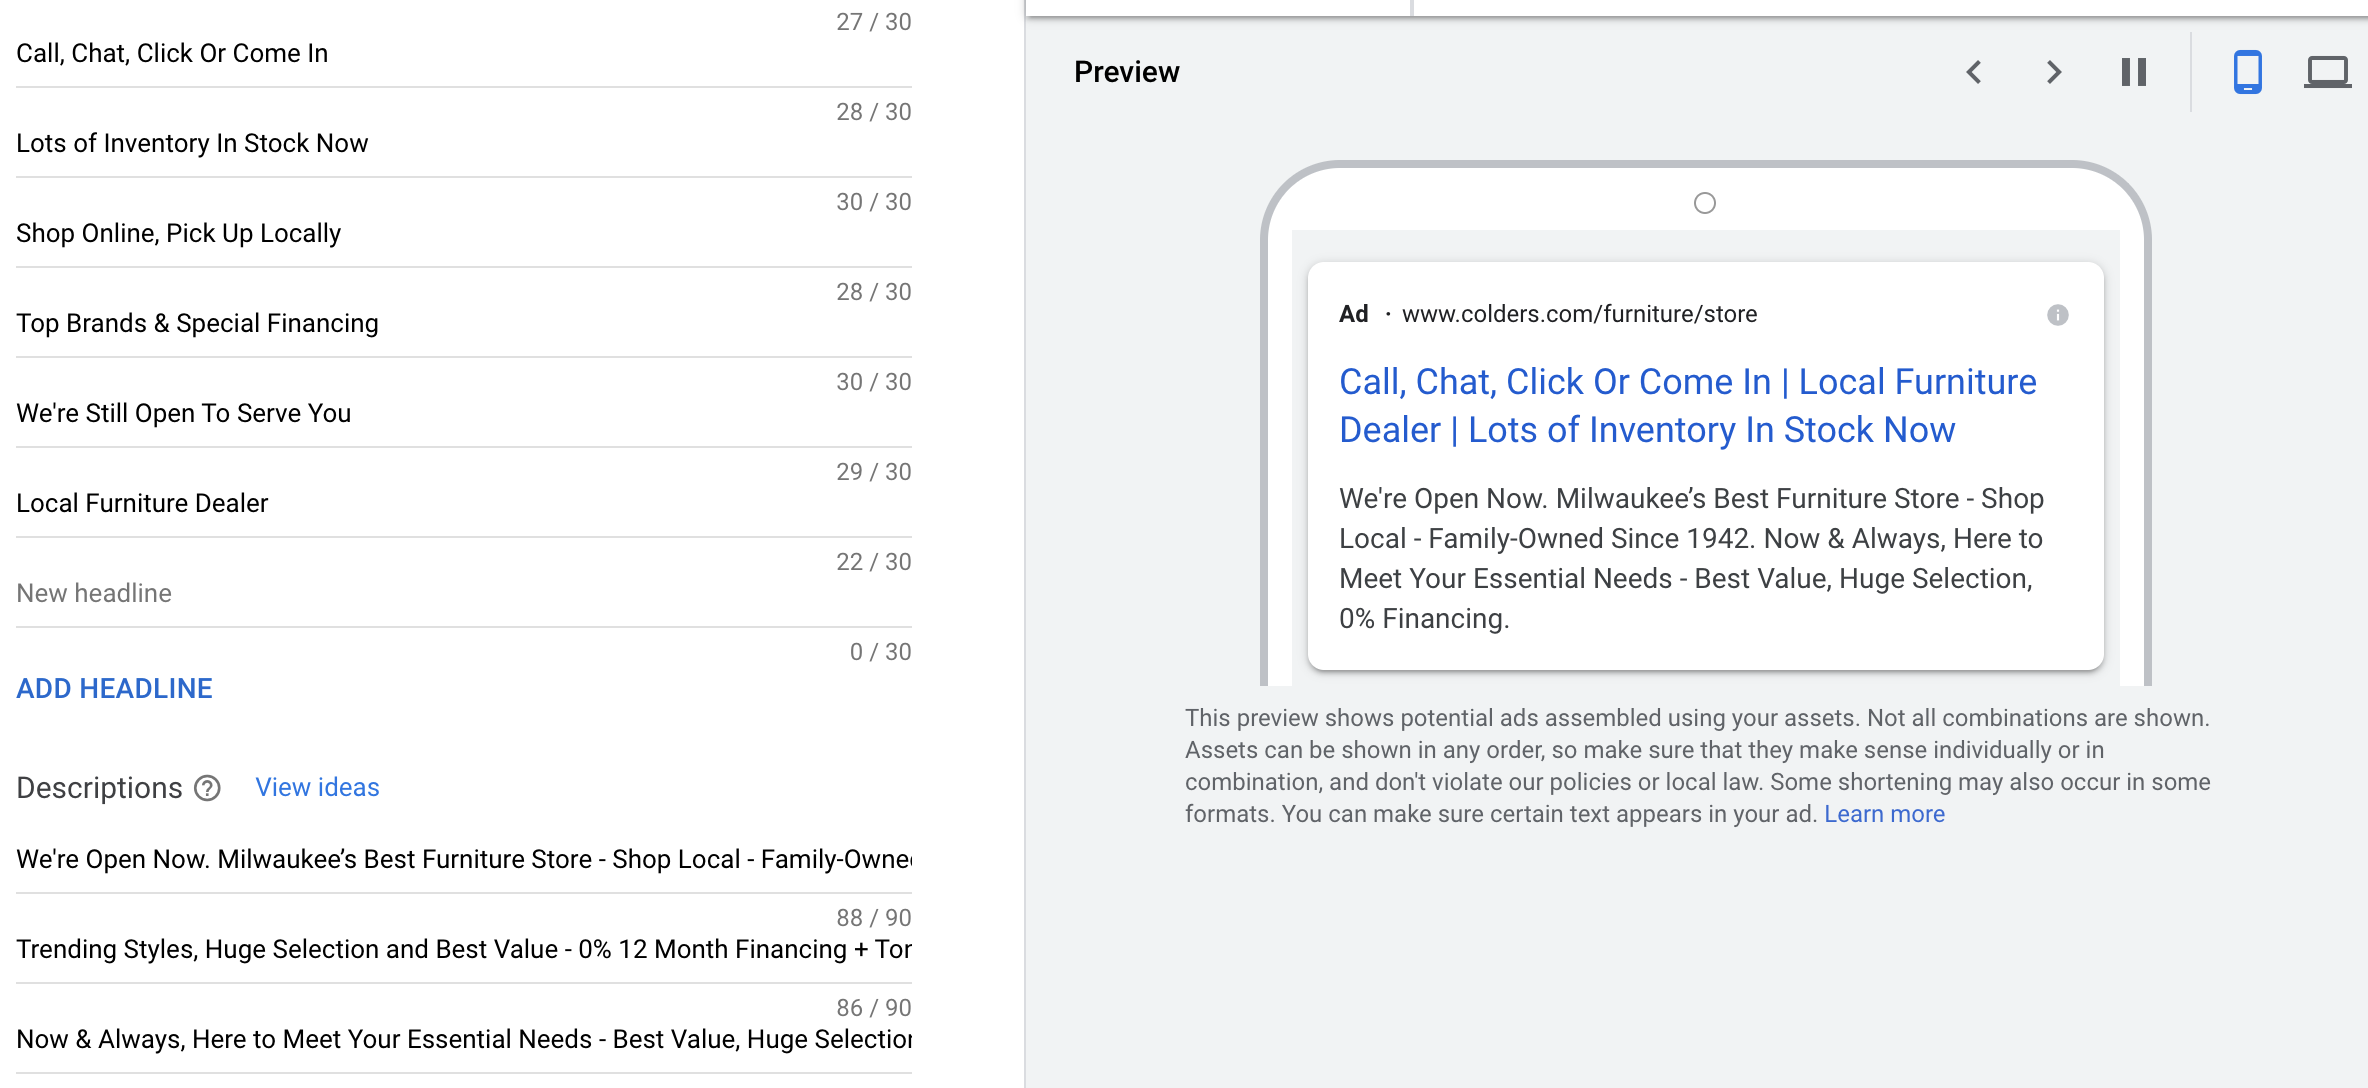Open Descriptions help question mark icon

pyautogui.click(x=207, y=788)
